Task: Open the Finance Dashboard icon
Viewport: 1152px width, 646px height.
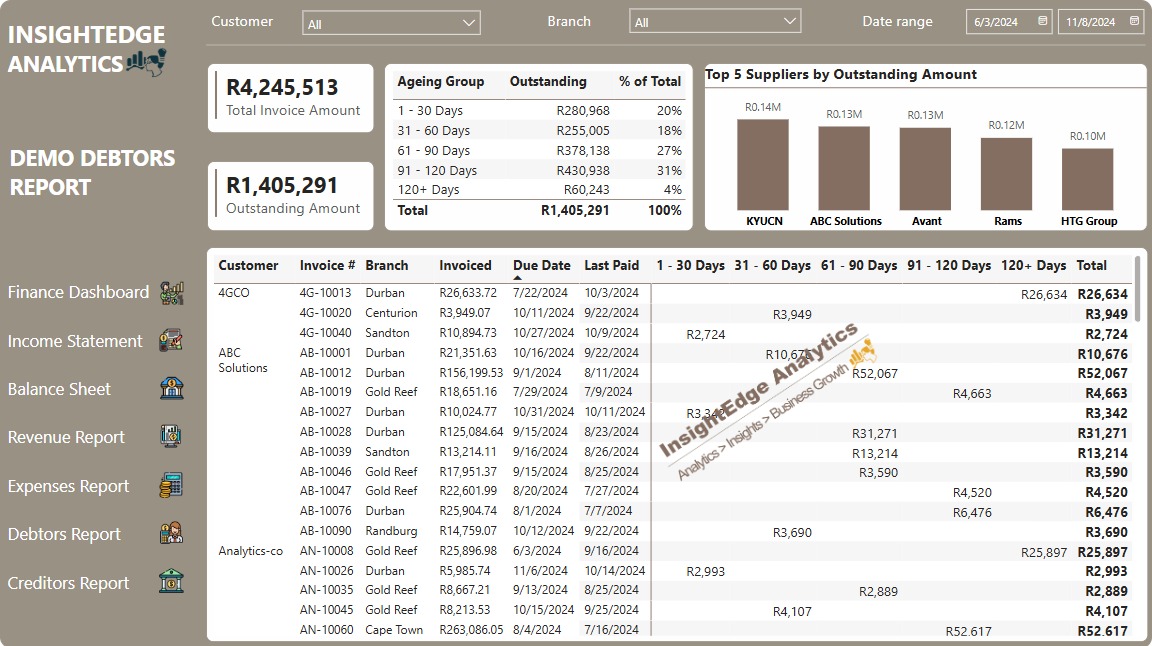Action: point(171,293)
